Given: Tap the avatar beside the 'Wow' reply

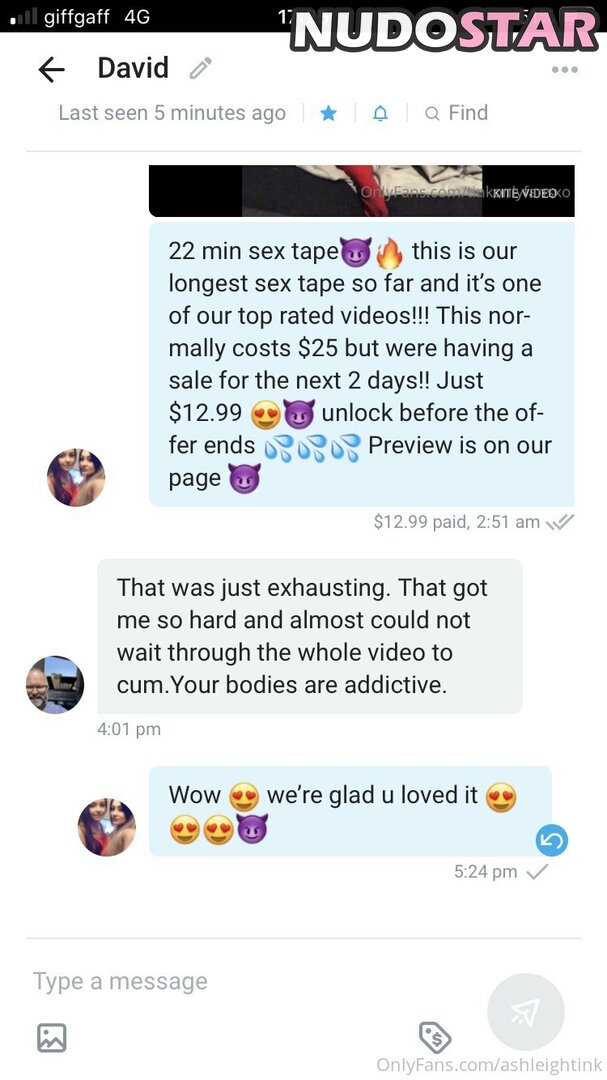Looking at the screenshot, I should (107, 827).
